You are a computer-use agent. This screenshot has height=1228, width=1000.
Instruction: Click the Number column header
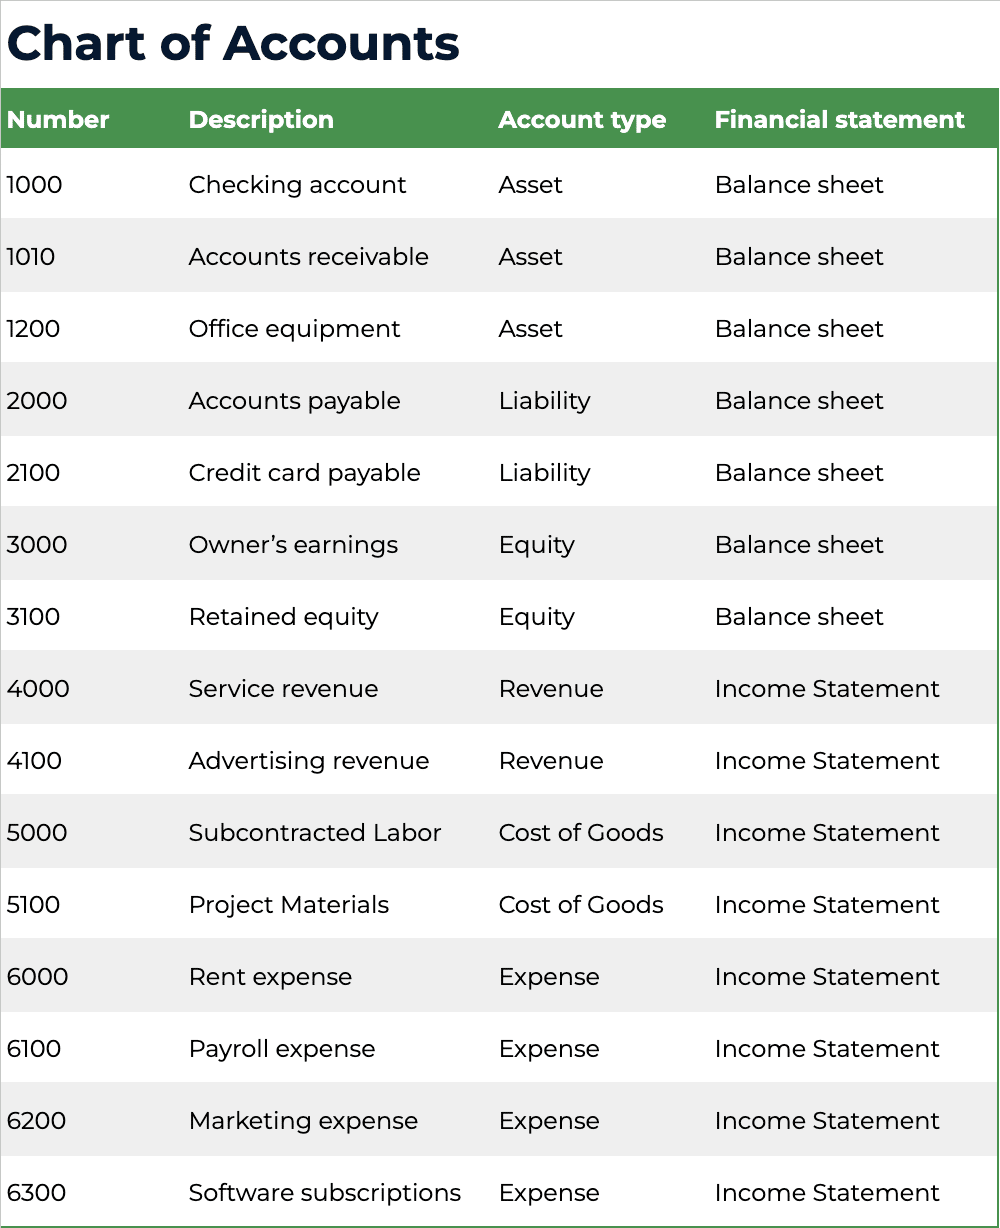pos(58,120)
